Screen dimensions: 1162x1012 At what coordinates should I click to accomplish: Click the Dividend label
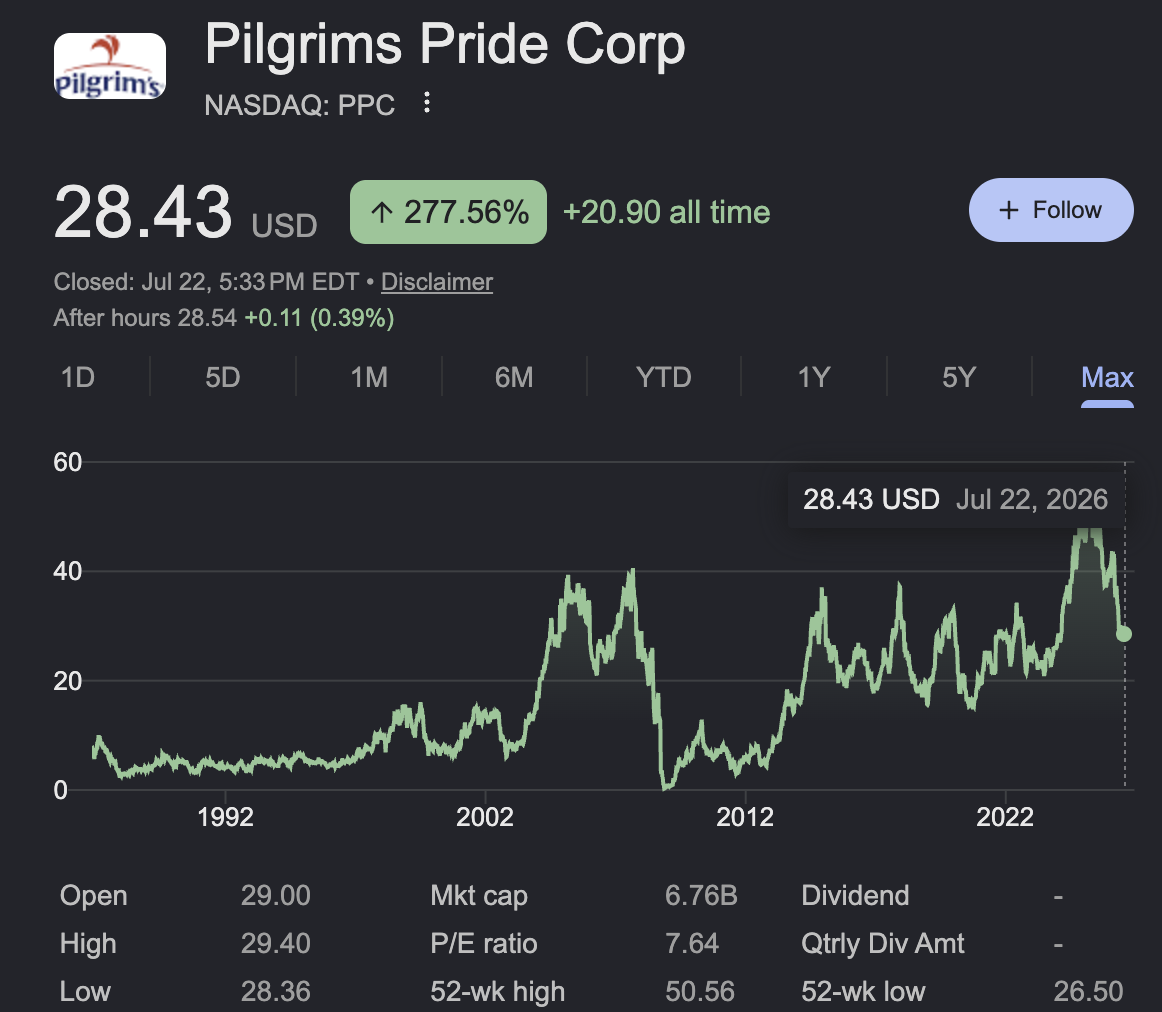coord(855,895)
